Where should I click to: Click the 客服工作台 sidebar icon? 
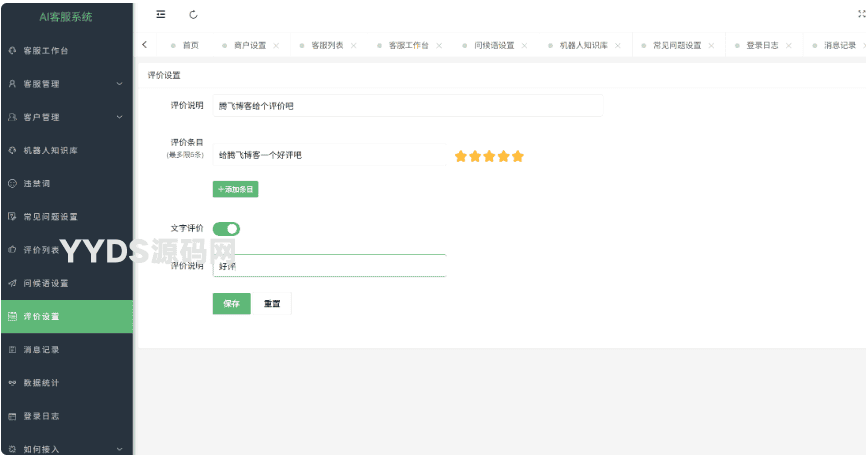12,51
